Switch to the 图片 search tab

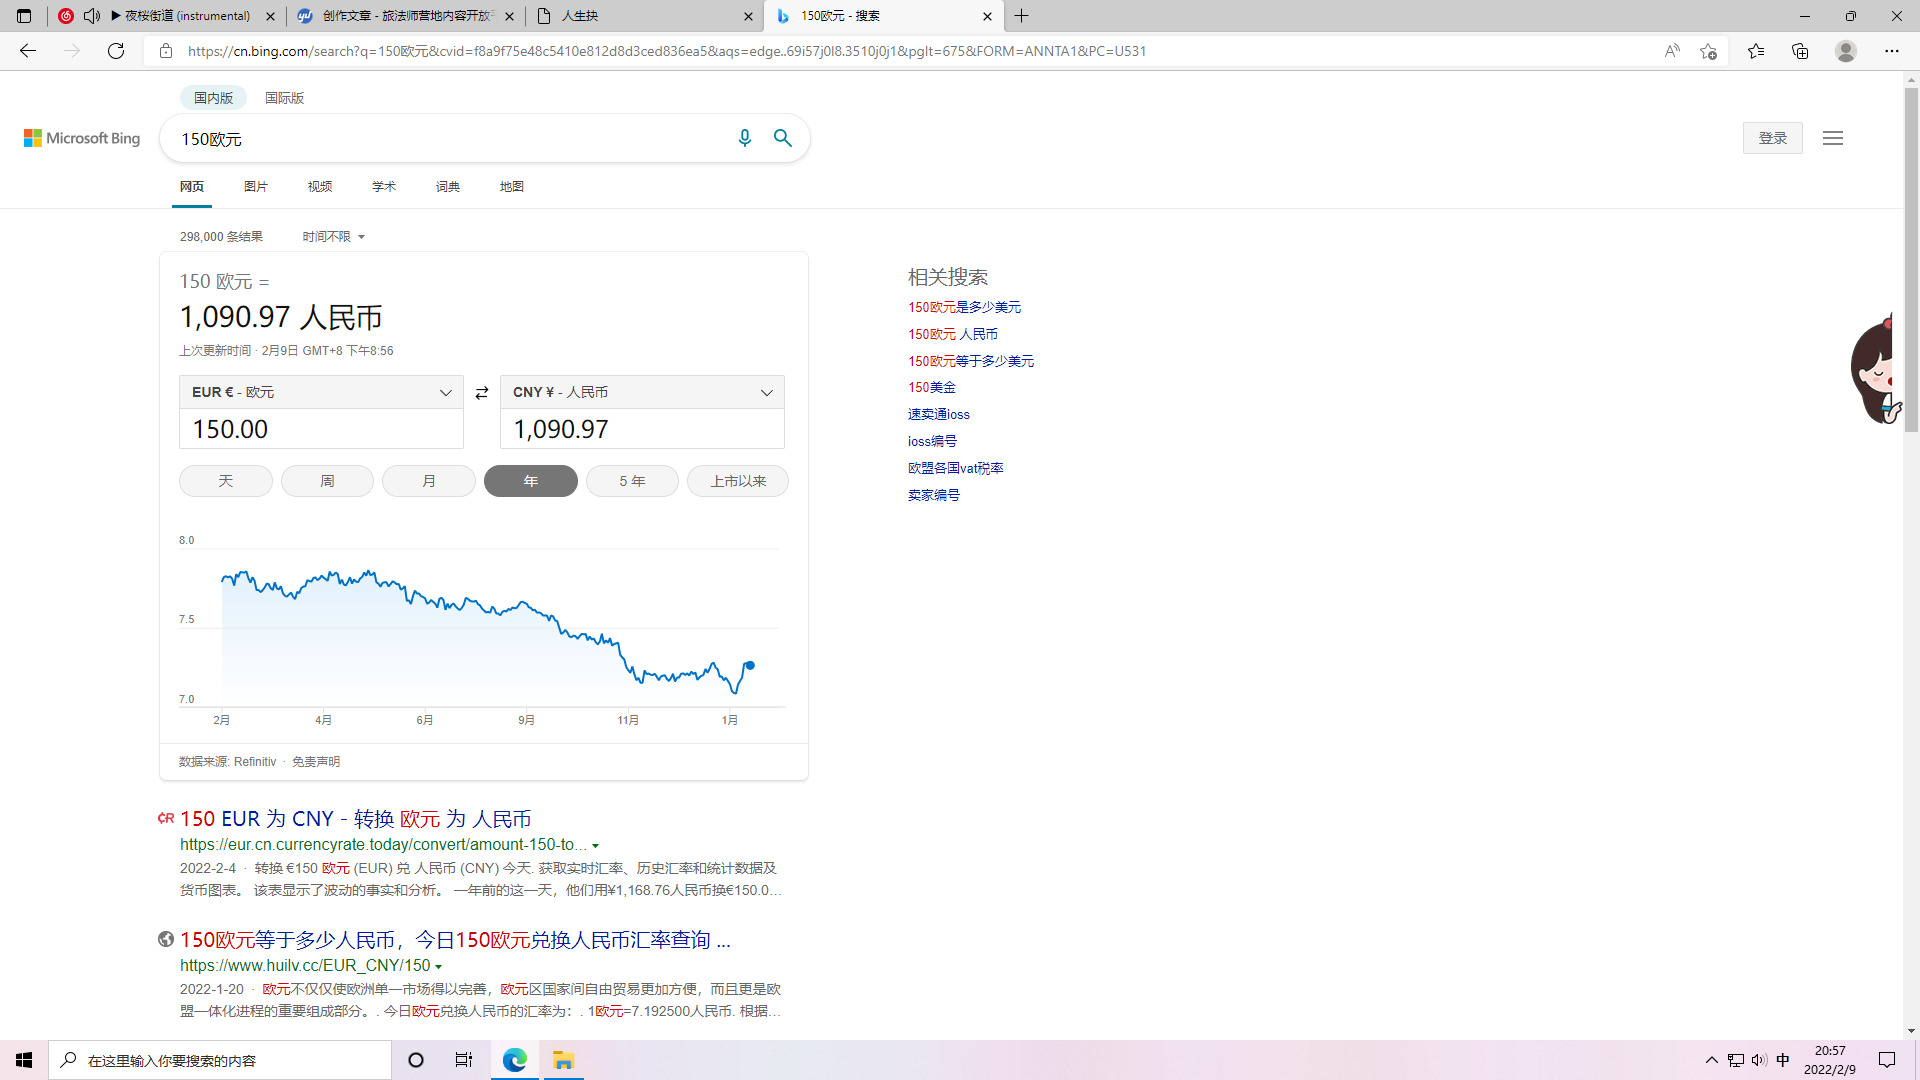click(256, 187)
